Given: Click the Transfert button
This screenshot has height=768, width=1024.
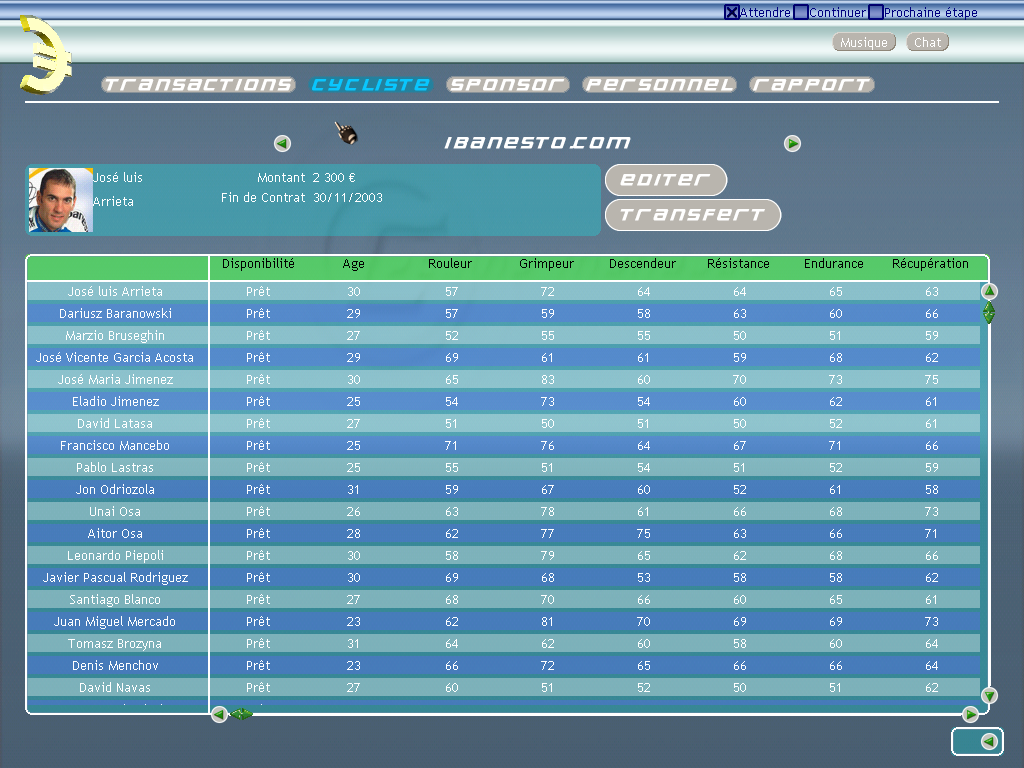Looking at the screenshot, I should 693,215.
